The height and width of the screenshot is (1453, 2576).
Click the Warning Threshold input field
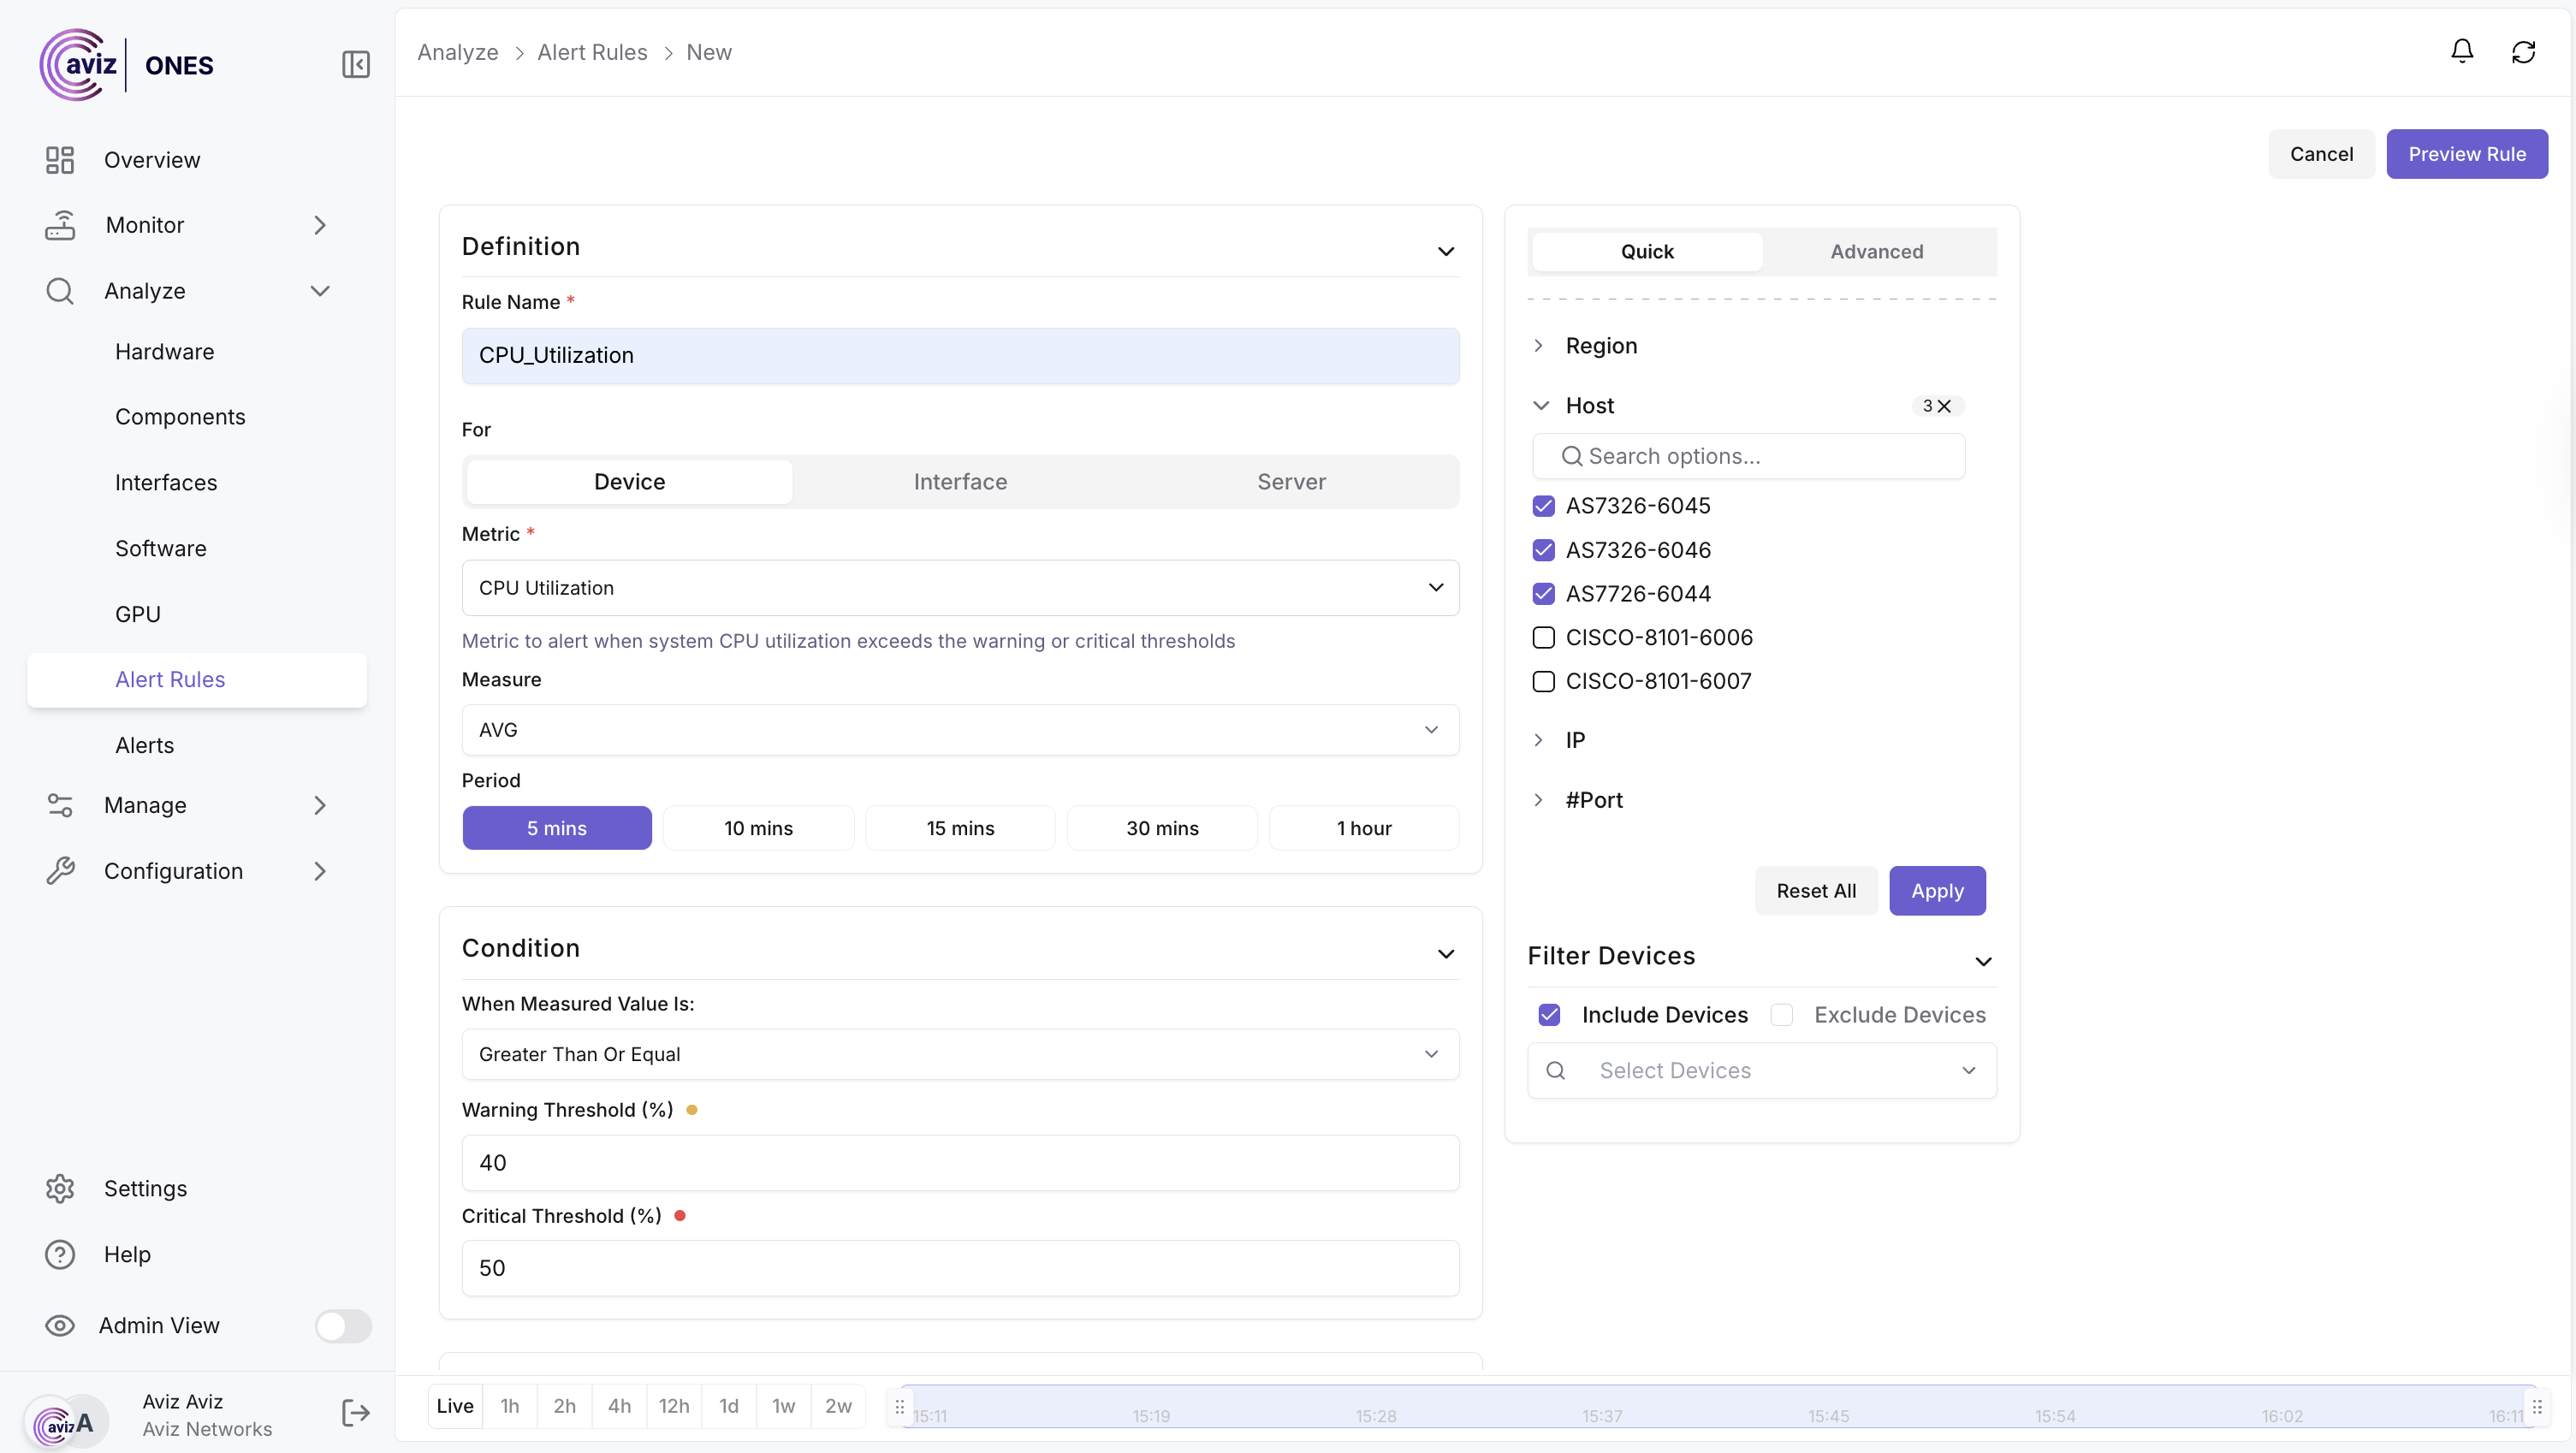tap(960, 1162)
